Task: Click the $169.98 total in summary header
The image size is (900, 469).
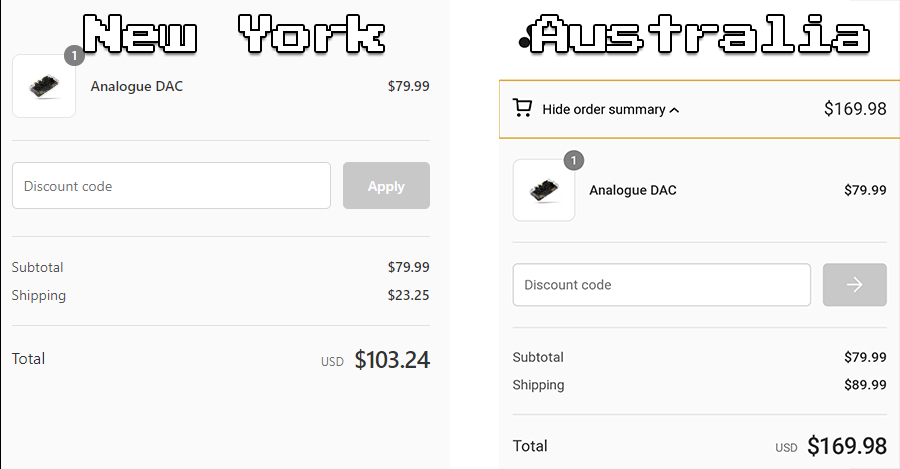Action: (x=855, y=108)
